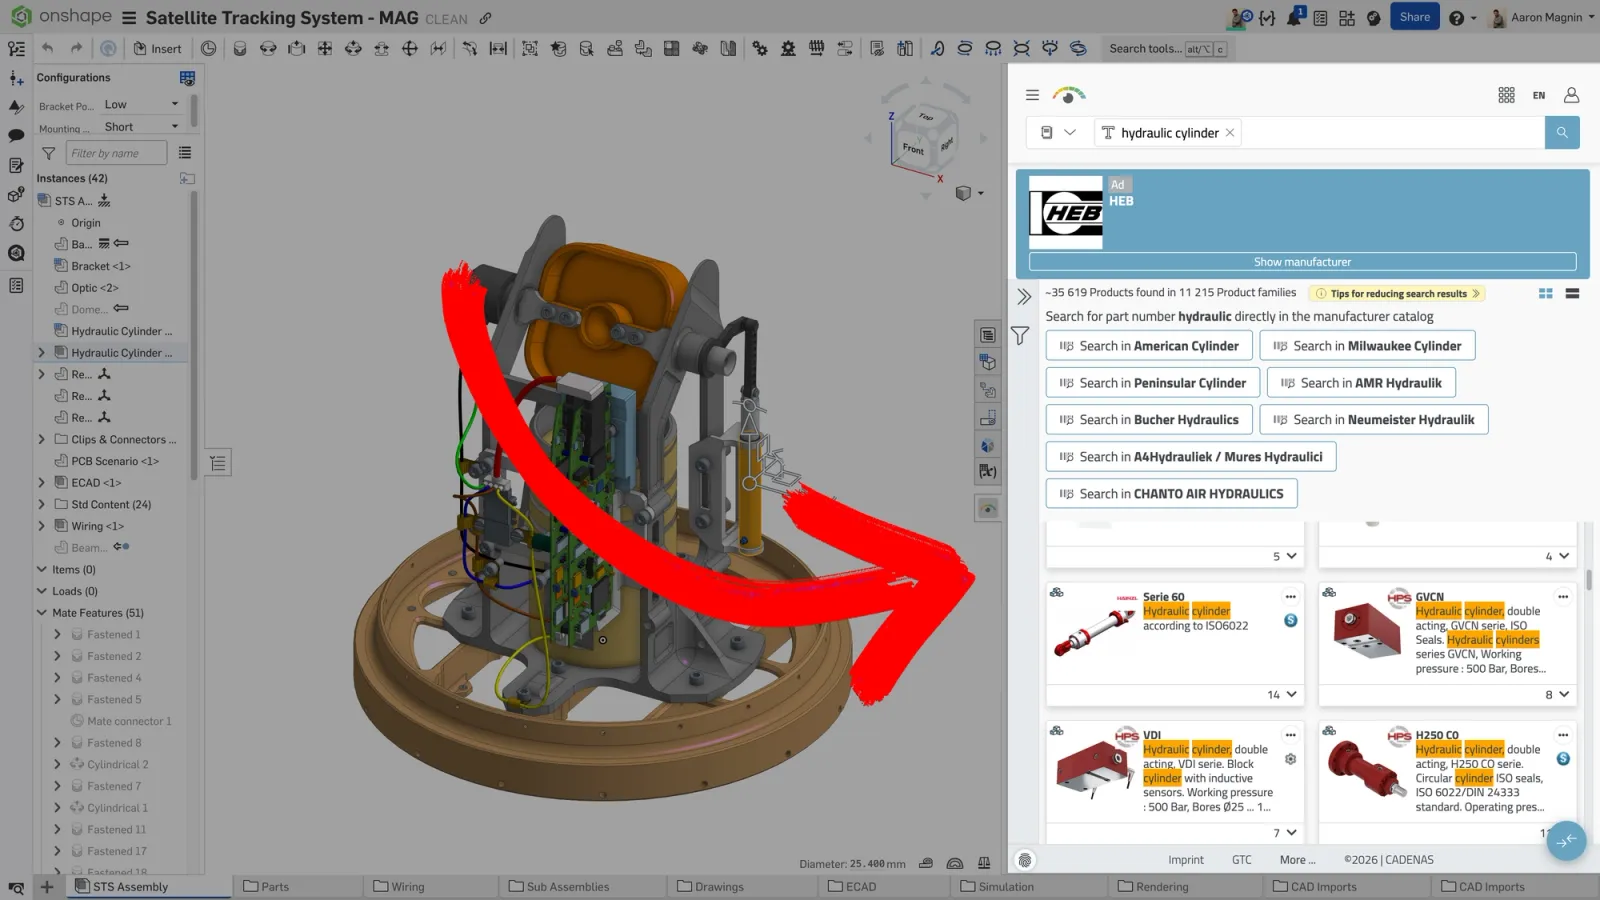
Task: Click the document link chain icon
Action: pos(485,18)
